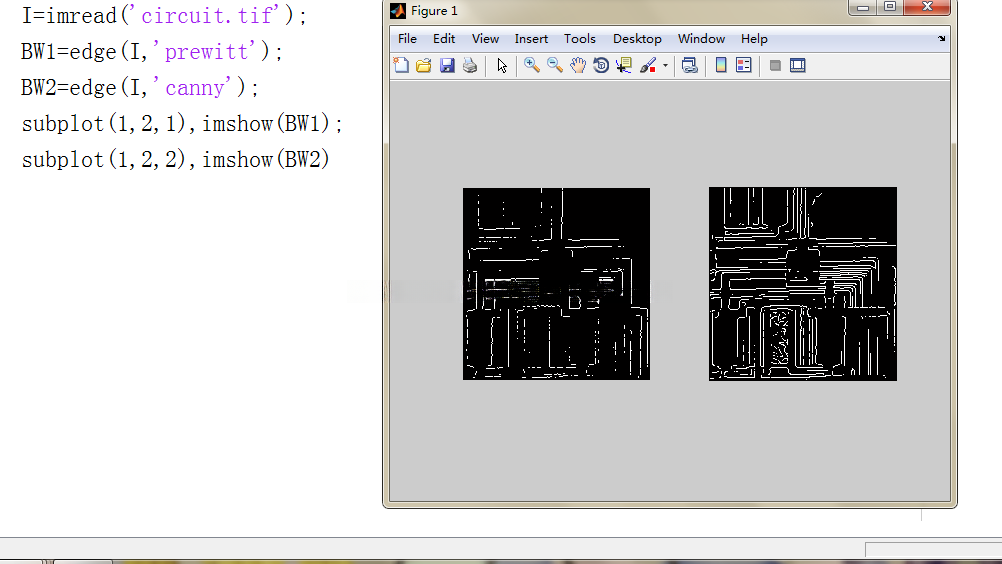Minimize the Figure 1 window

863,8
